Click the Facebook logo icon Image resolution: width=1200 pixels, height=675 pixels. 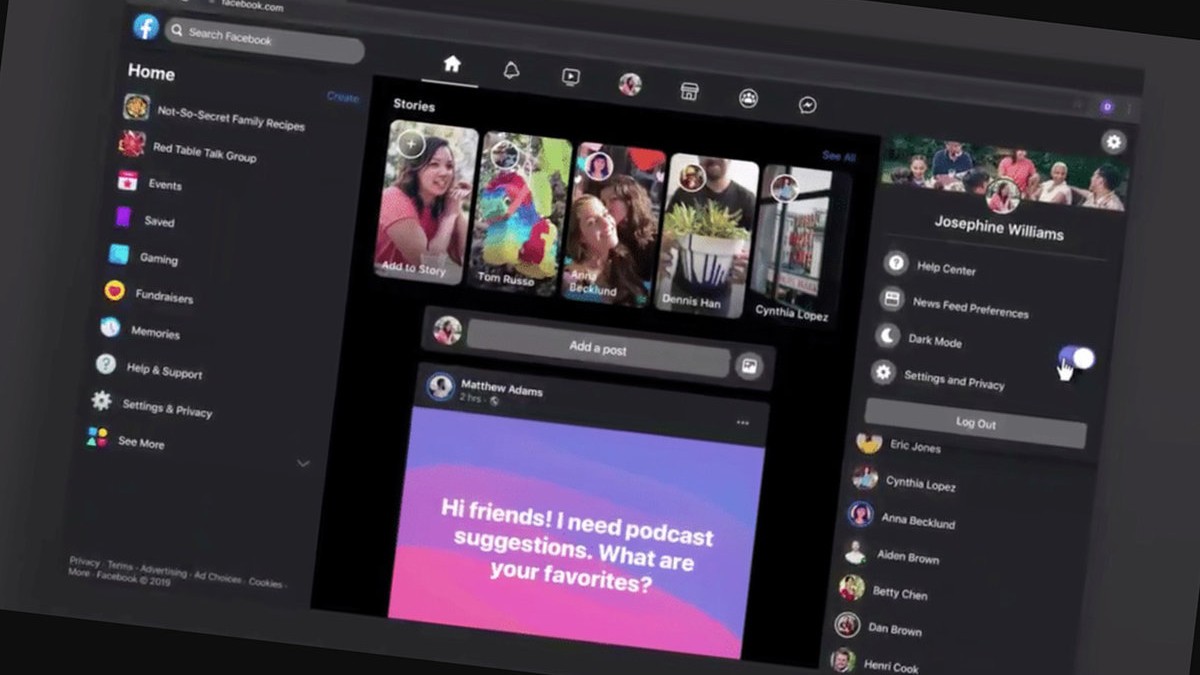pyautogui.click(x=146, y=27)
